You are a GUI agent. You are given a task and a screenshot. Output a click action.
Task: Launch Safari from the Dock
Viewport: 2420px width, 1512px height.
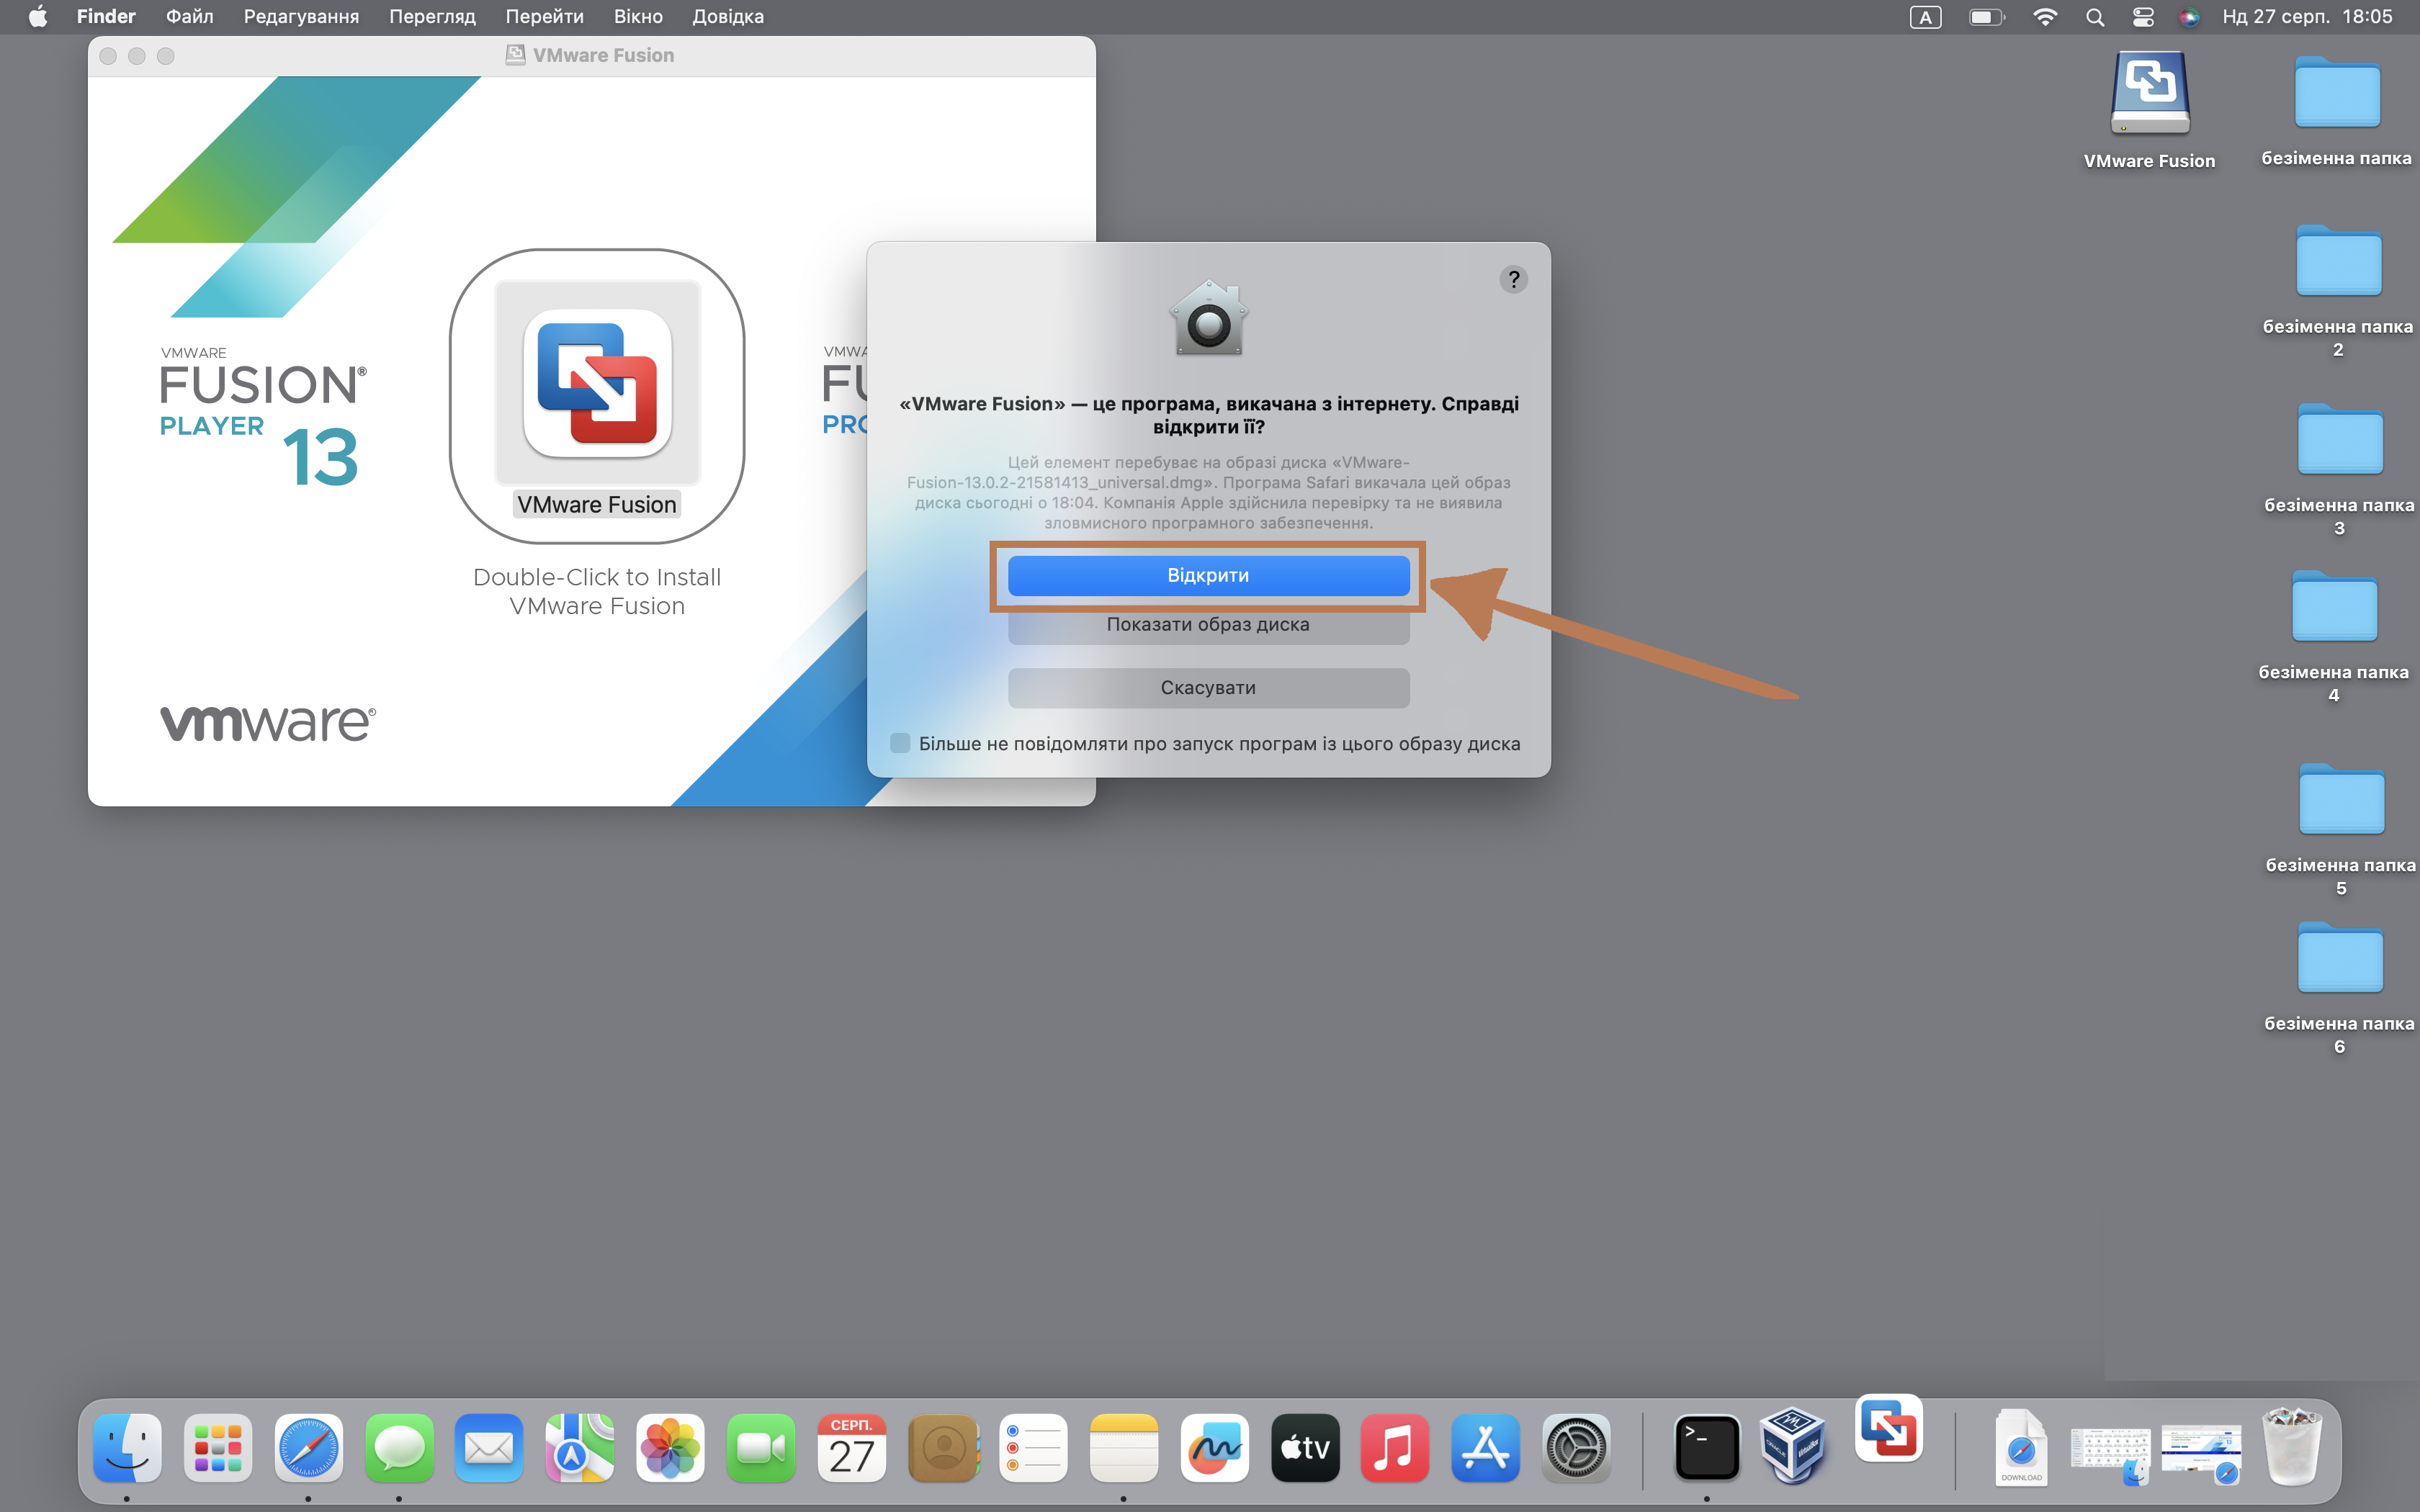[308, 1447]
